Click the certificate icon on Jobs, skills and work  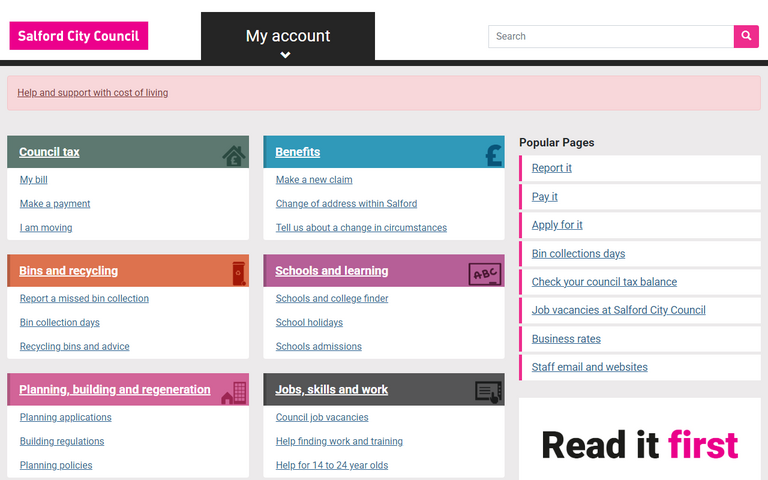click(x=487, y=392)
